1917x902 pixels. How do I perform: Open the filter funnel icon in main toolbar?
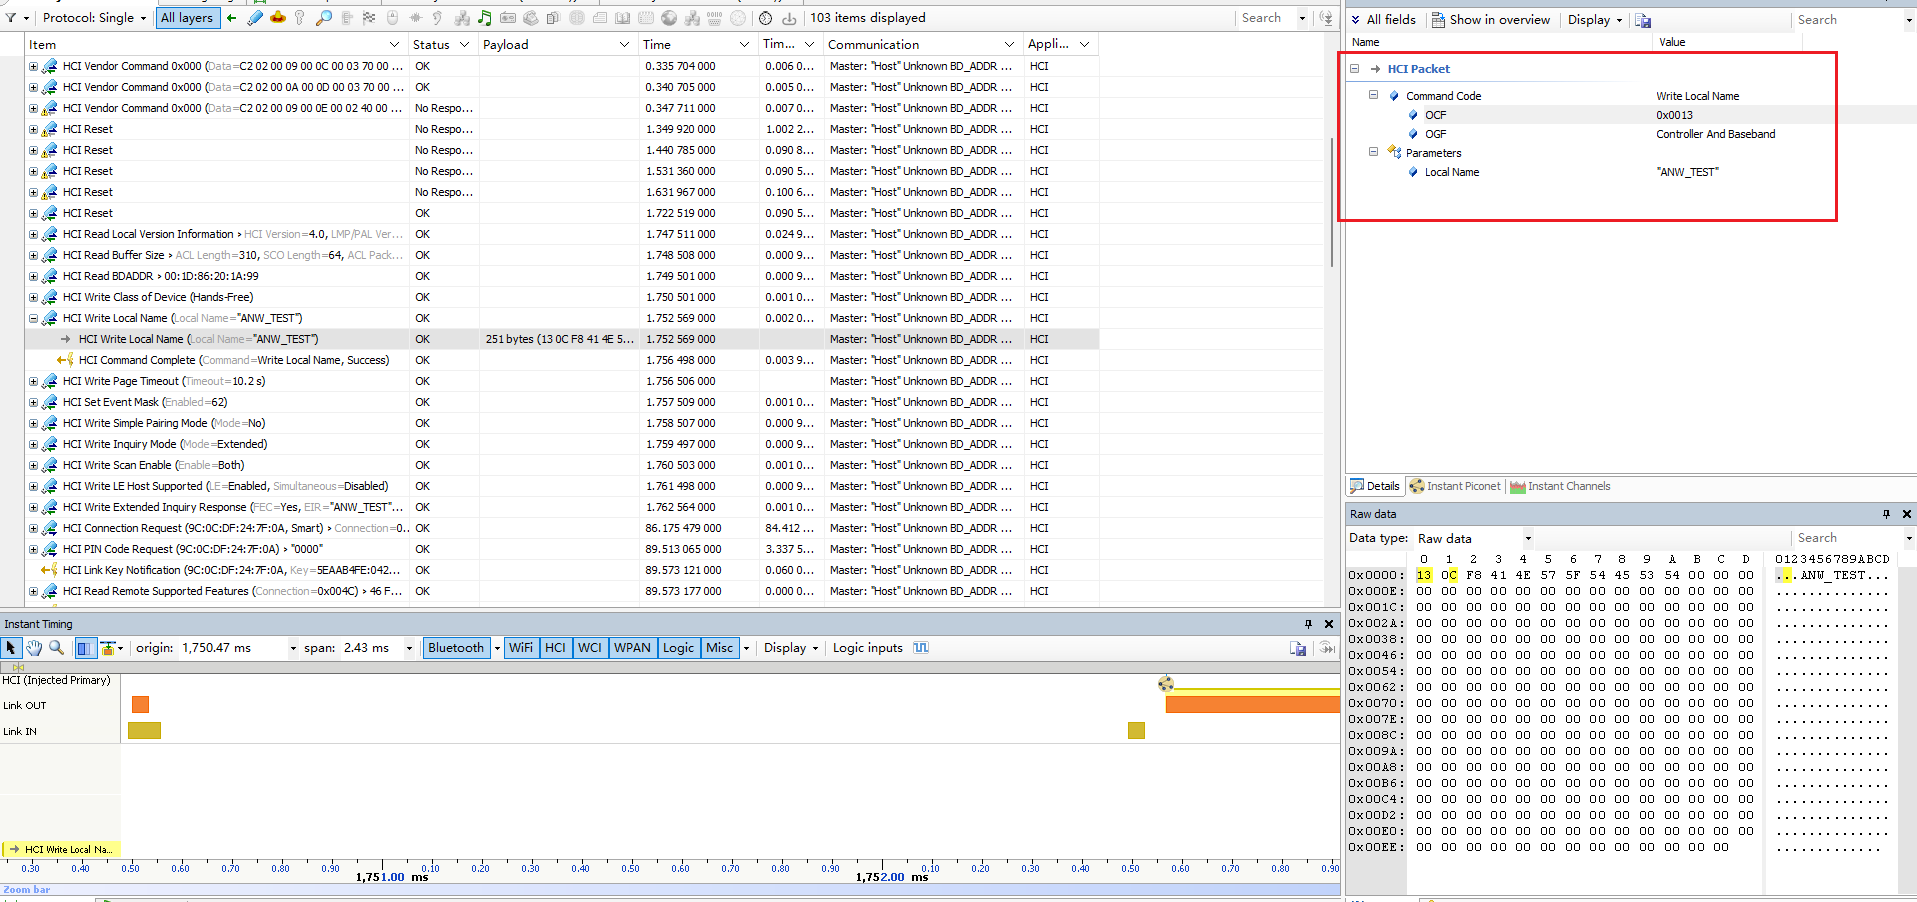click(x=11, y=18)
